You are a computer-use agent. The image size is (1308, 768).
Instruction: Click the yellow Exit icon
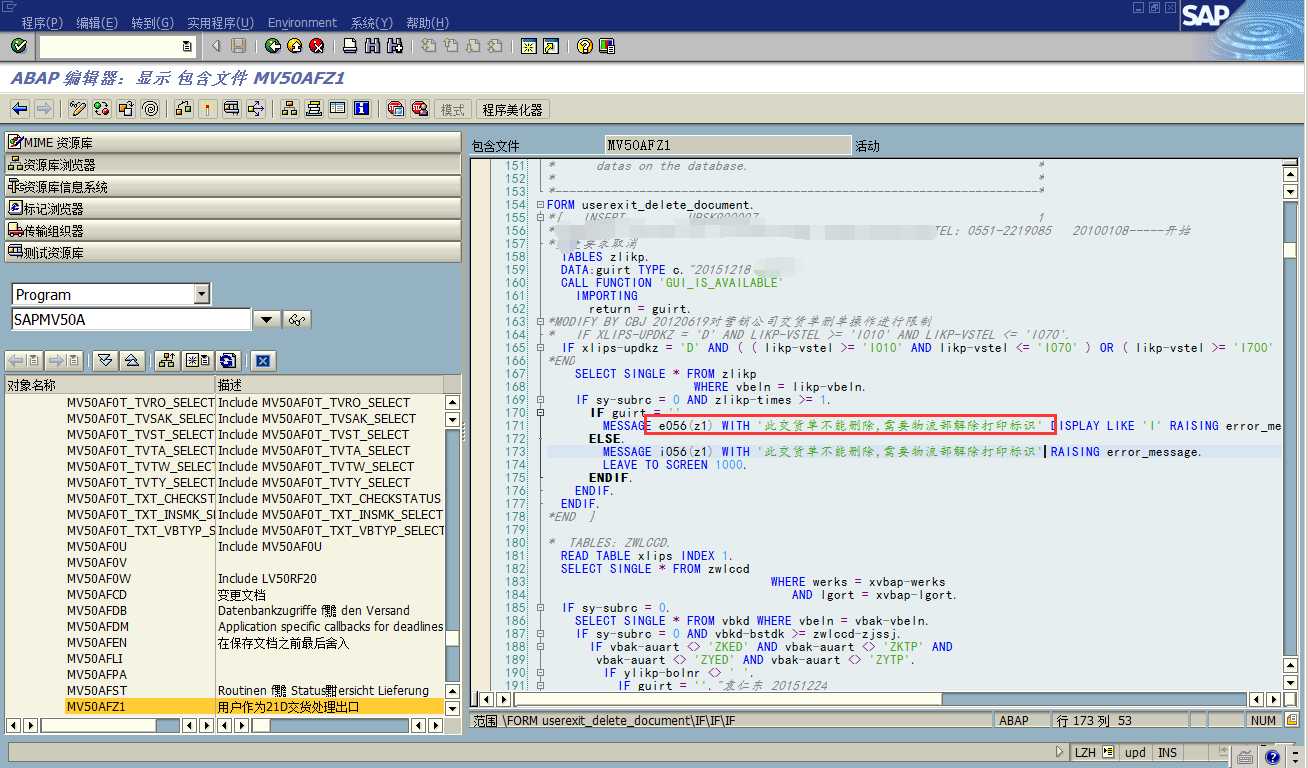[x=295, y=46]
